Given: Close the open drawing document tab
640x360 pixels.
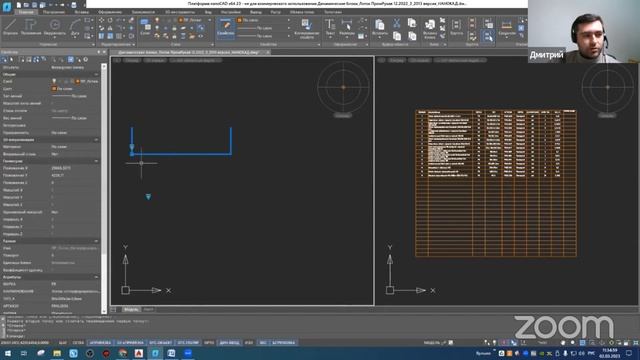Looking at the screenshot, I should click(267, 52).
